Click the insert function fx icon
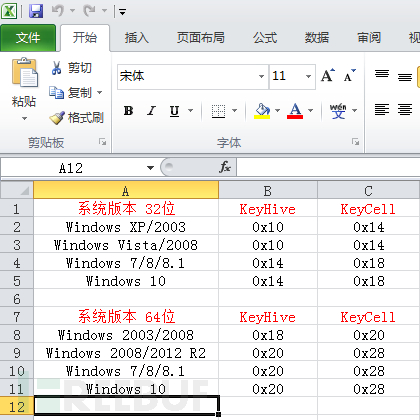The height and width of the screenshot is (420, 420). (225, 167)
